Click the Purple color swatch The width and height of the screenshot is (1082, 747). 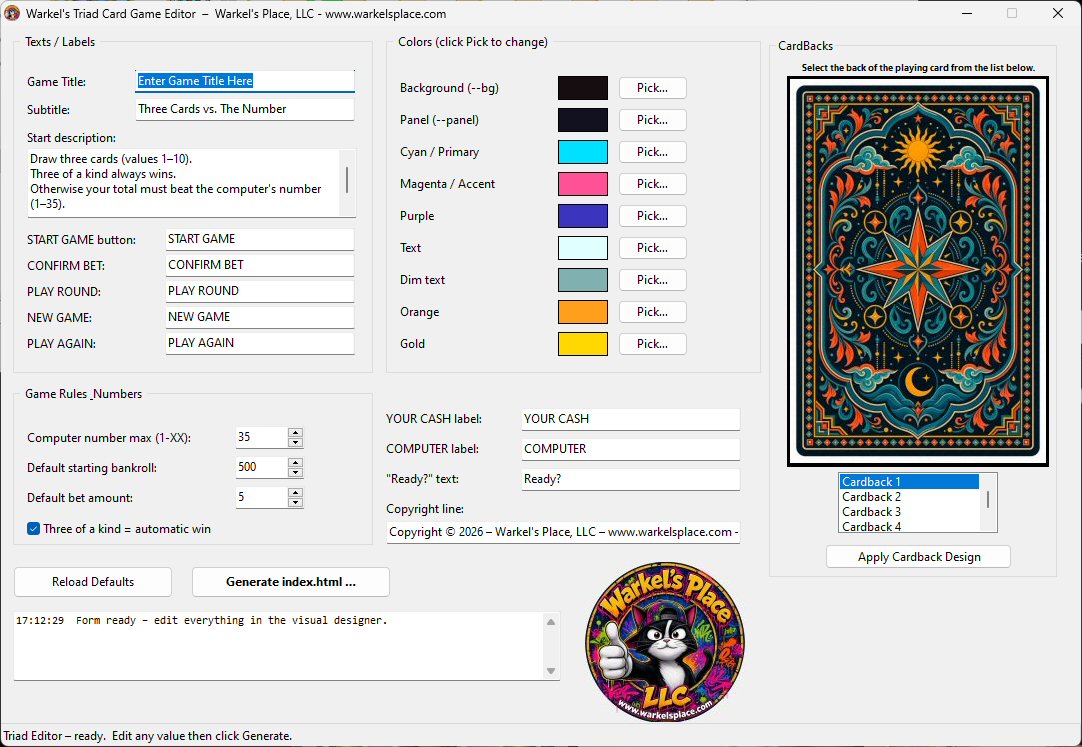[x=583, y=216]
